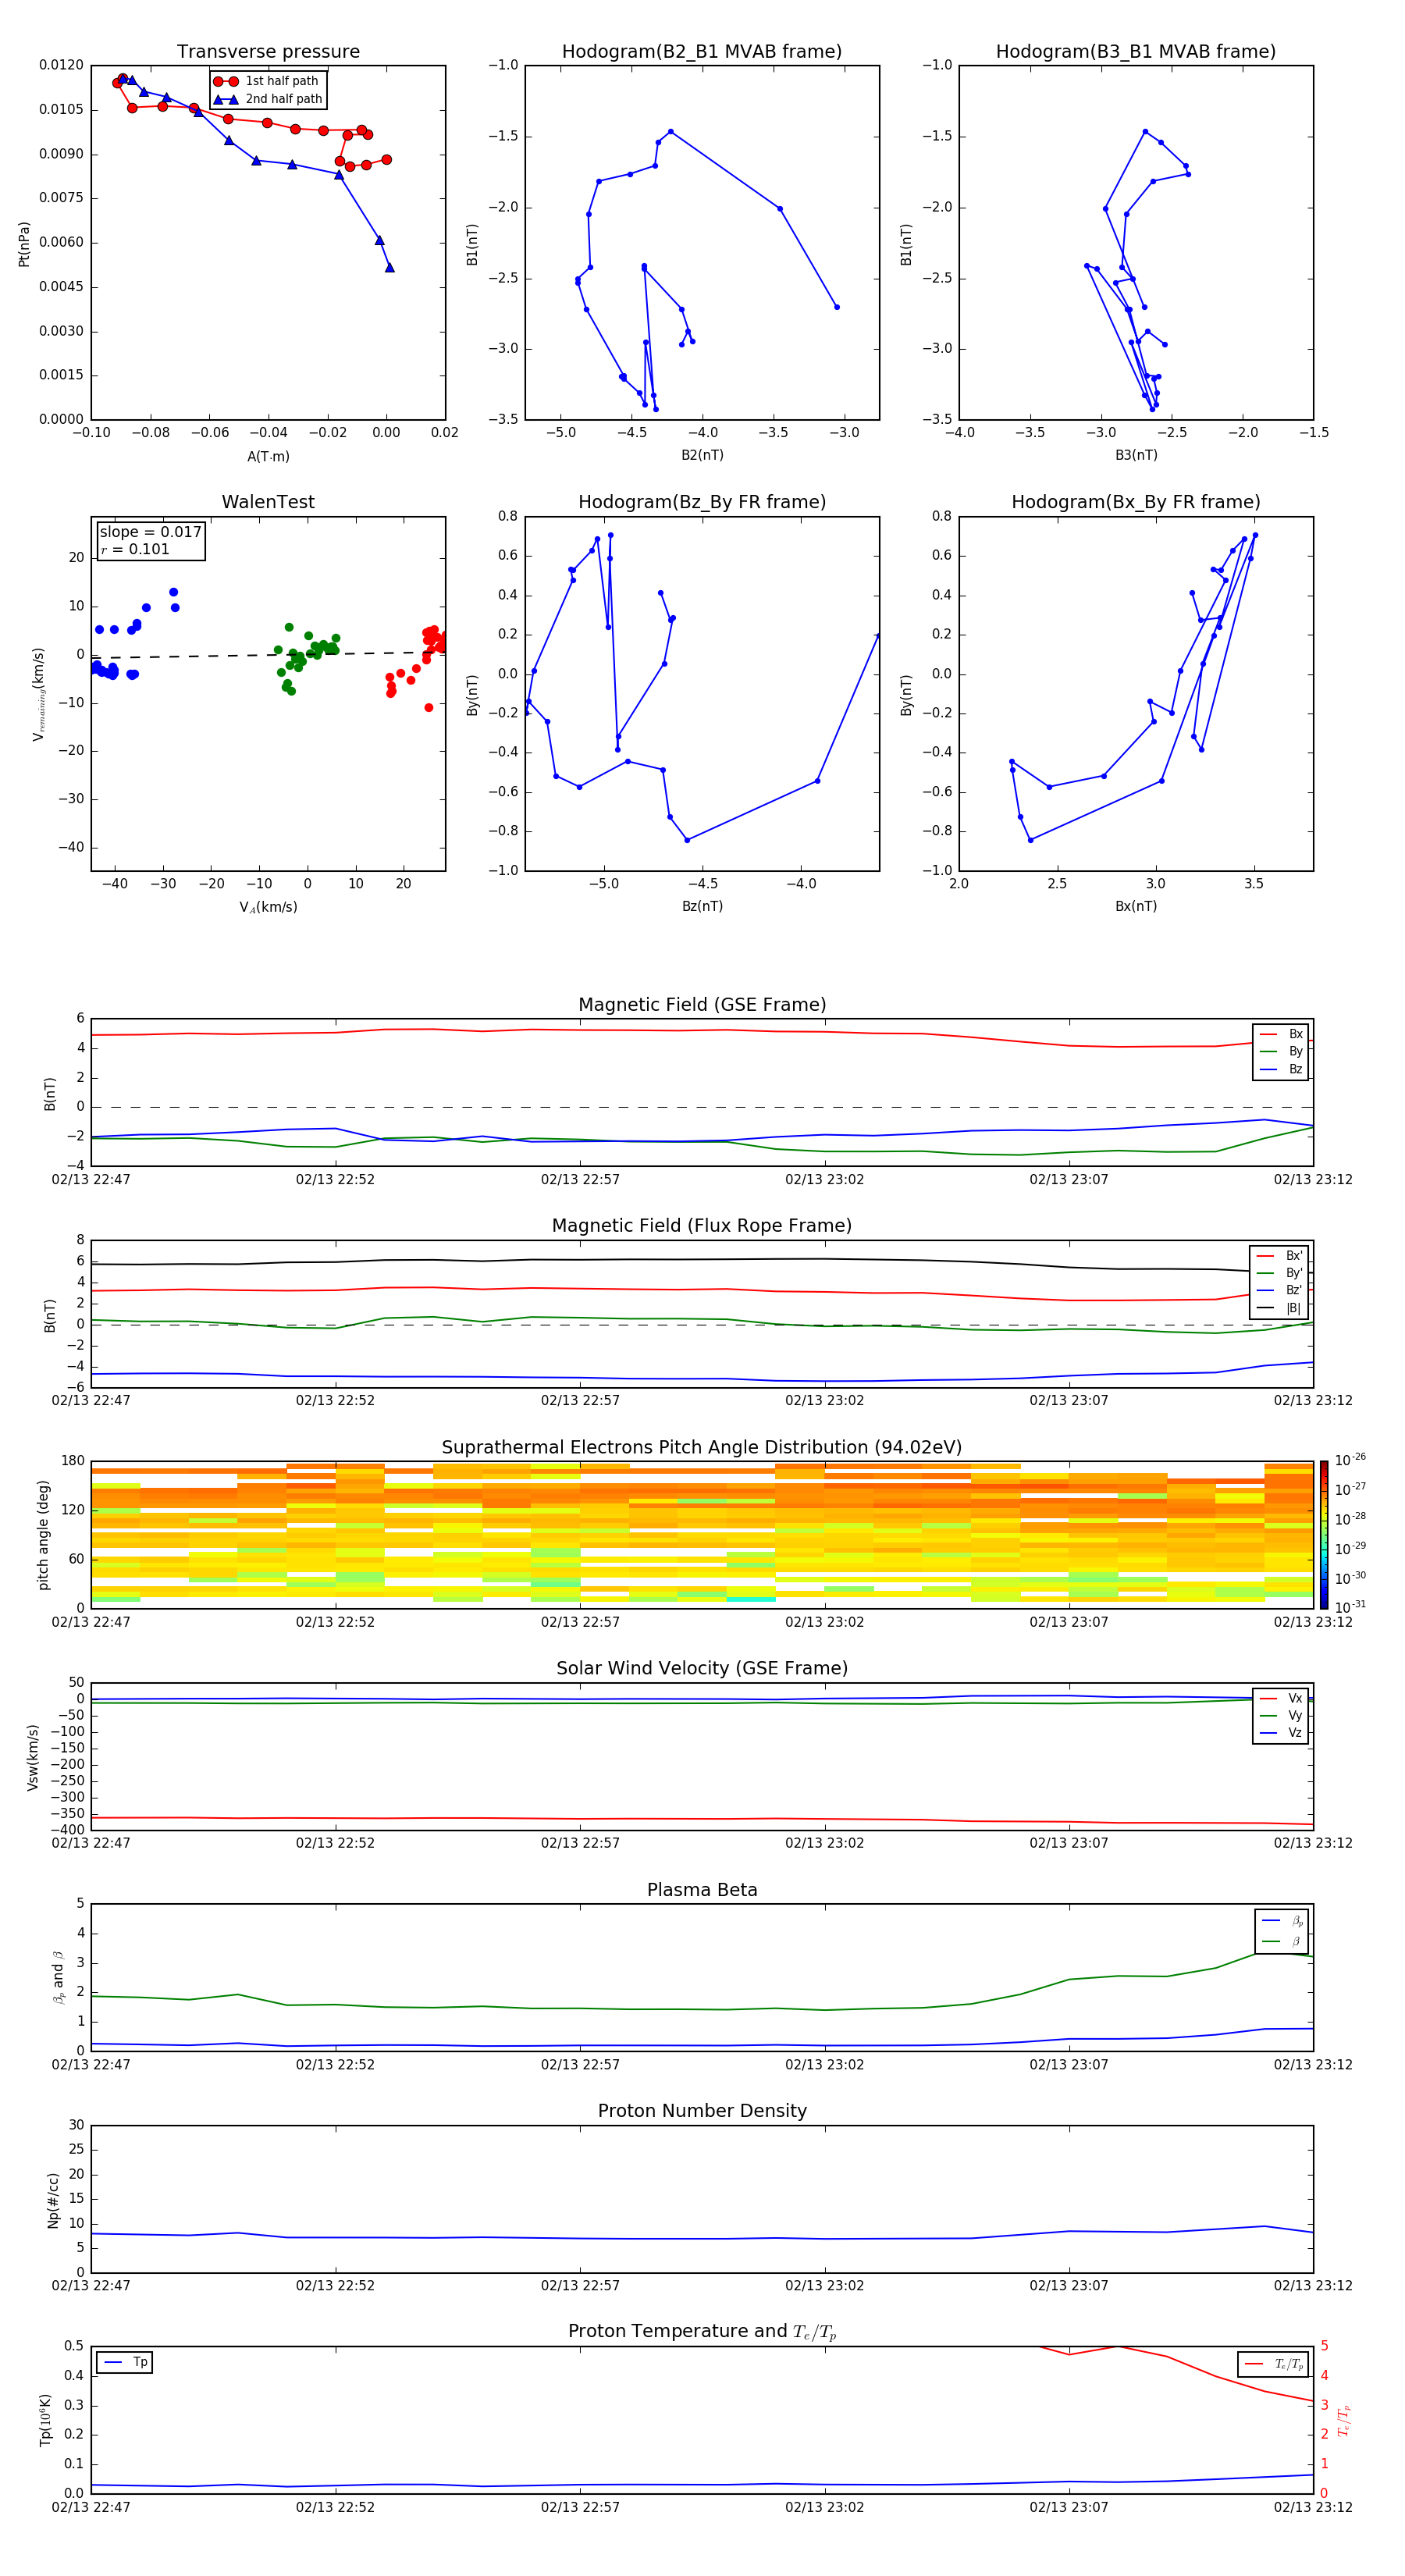Click the 'pitch angle (deg)' axis label
1405x2576 pixels.
pyautogui.click(x=43, y=1534)
